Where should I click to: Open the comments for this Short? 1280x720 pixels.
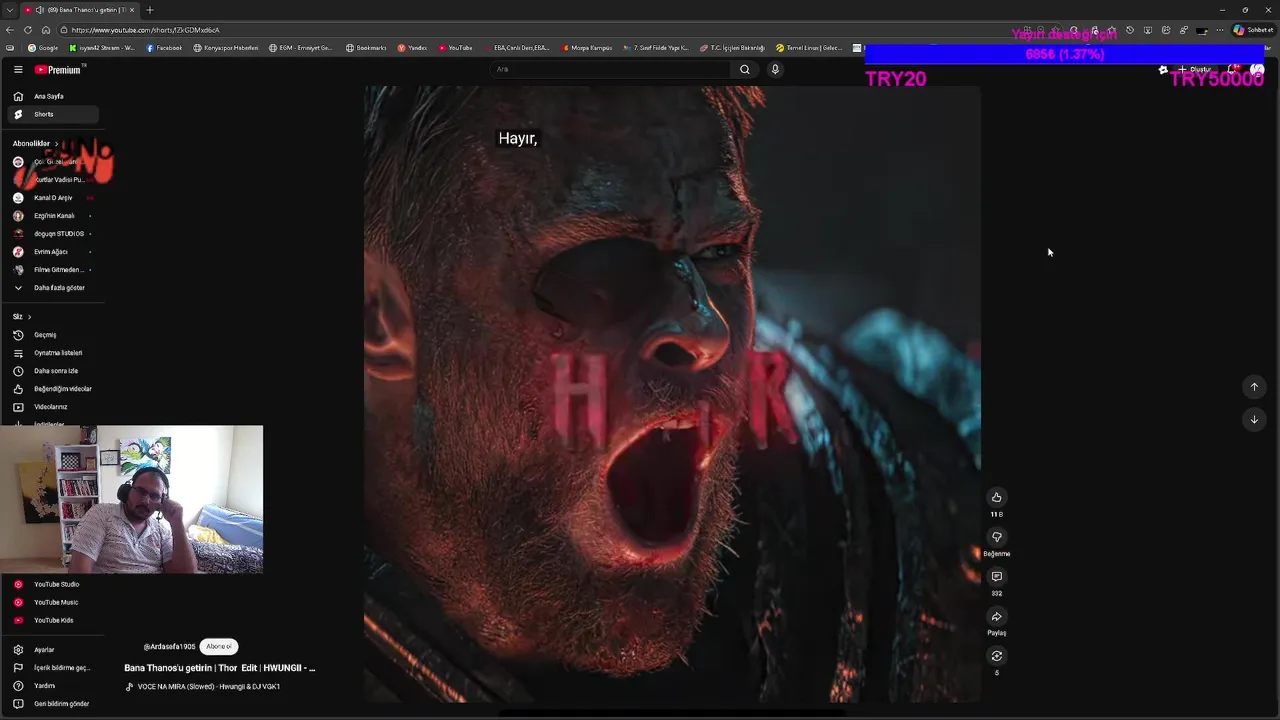pyautogui.click(x=996, y=576)
